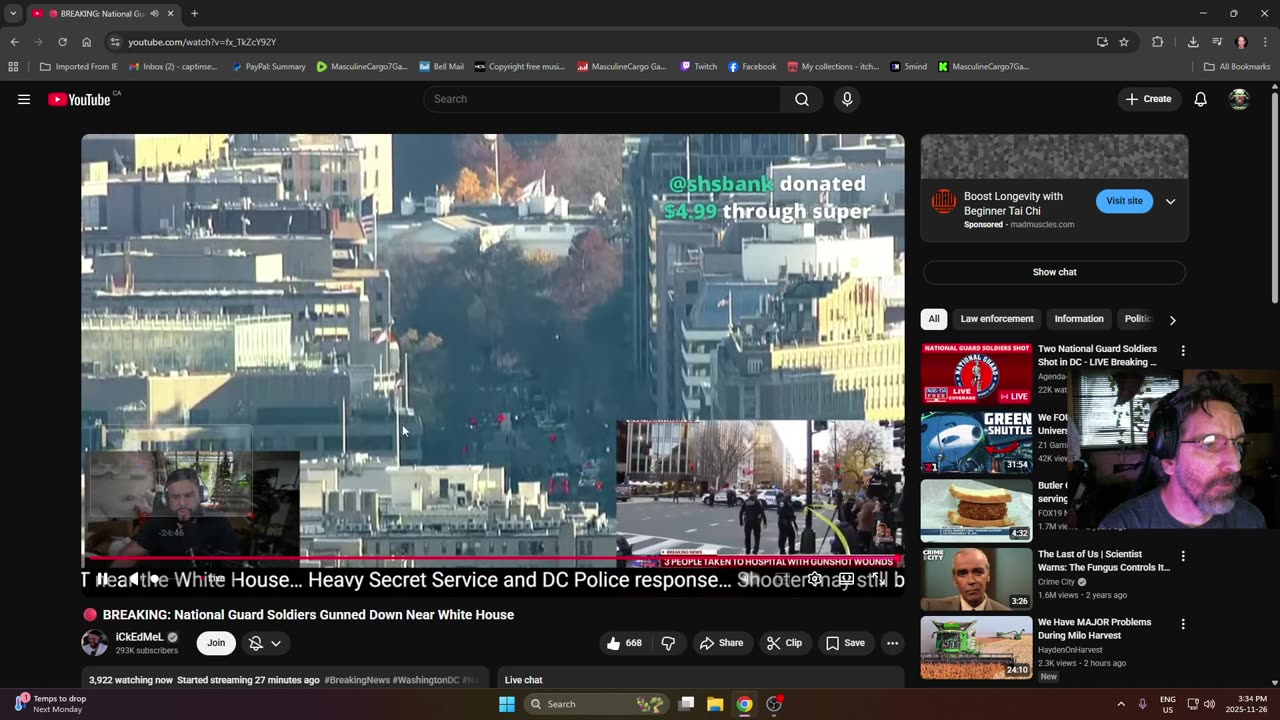Open options for Two National Guard Soldiers video
This screenshot has width=1280, height=720.
click(x=1183, y=351)
